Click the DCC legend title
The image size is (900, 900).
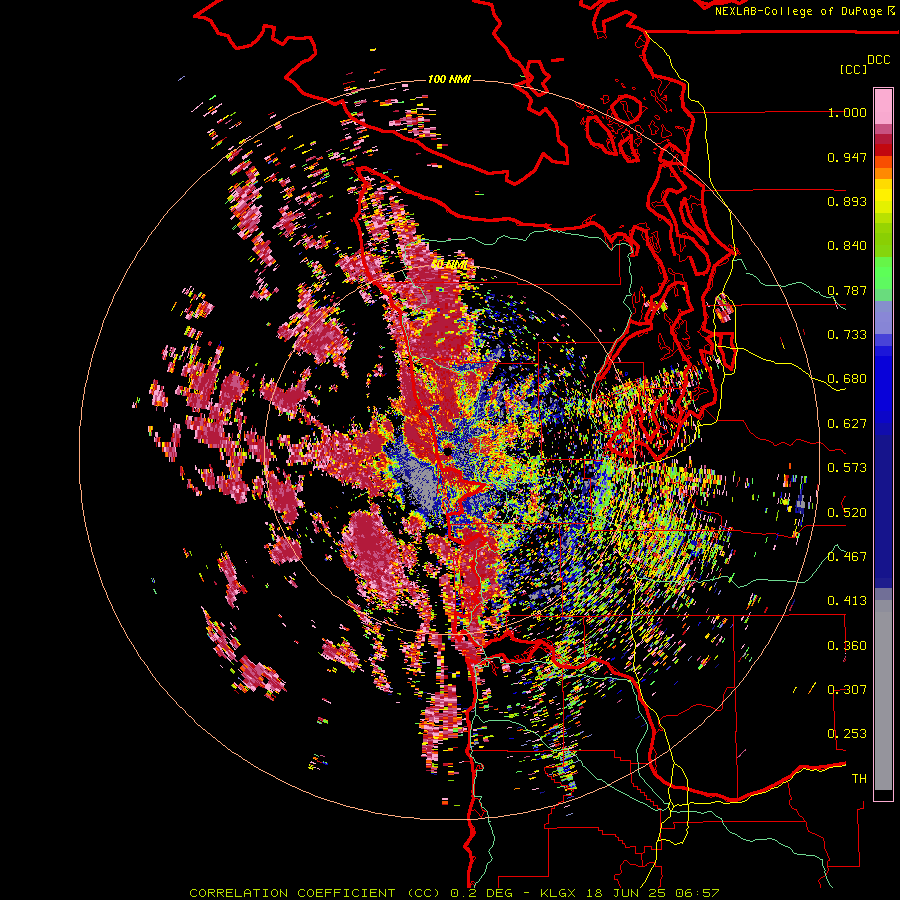(878, 60)
